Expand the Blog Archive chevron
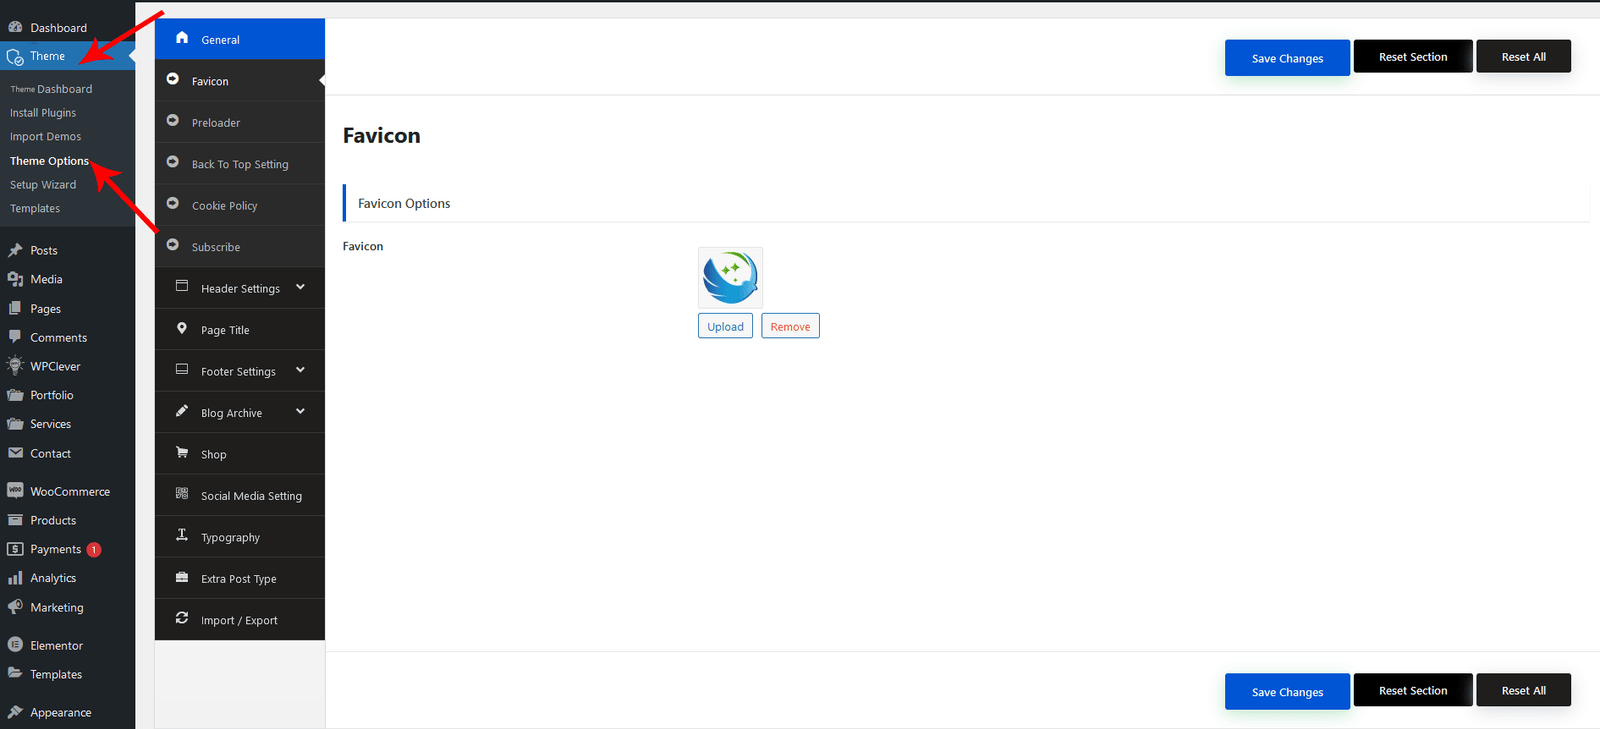Viewport: 1600px width, 729px height. point(300,412)
